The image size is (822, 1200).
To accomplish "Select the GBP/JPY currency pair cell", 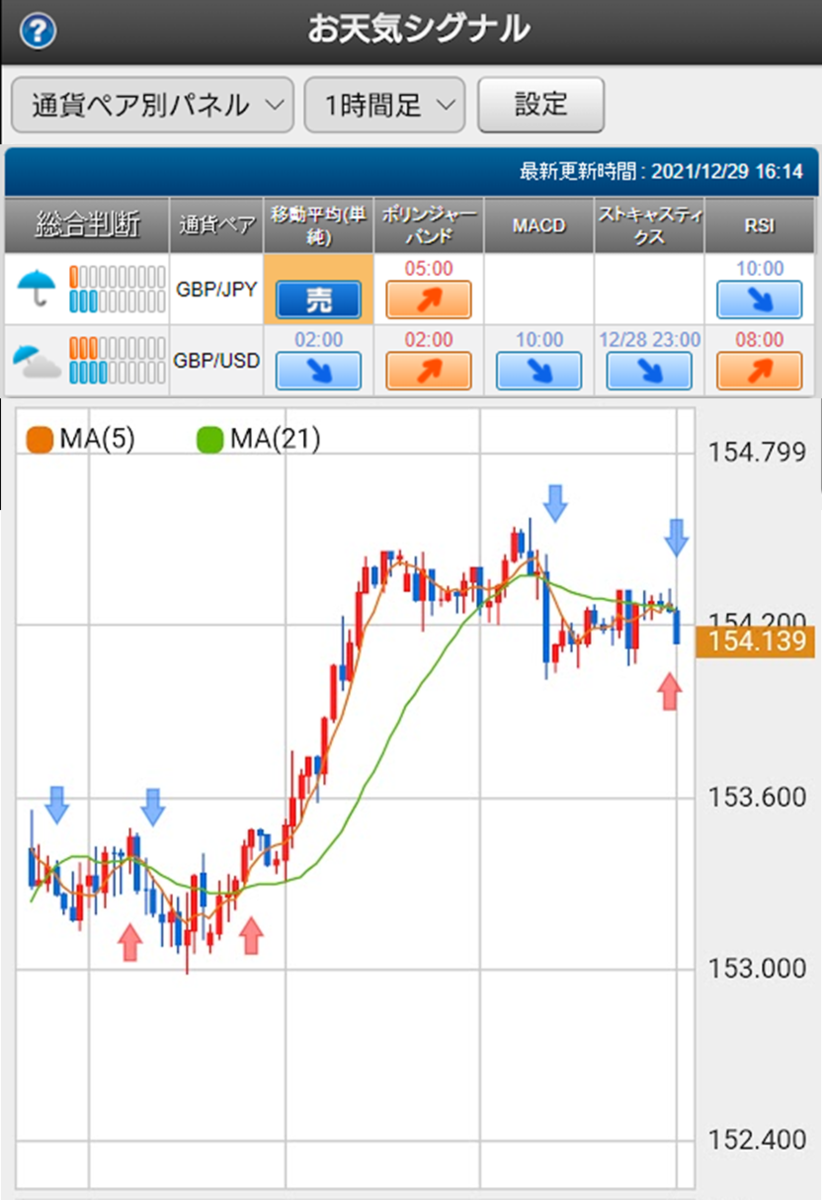I will click(216, 289).
